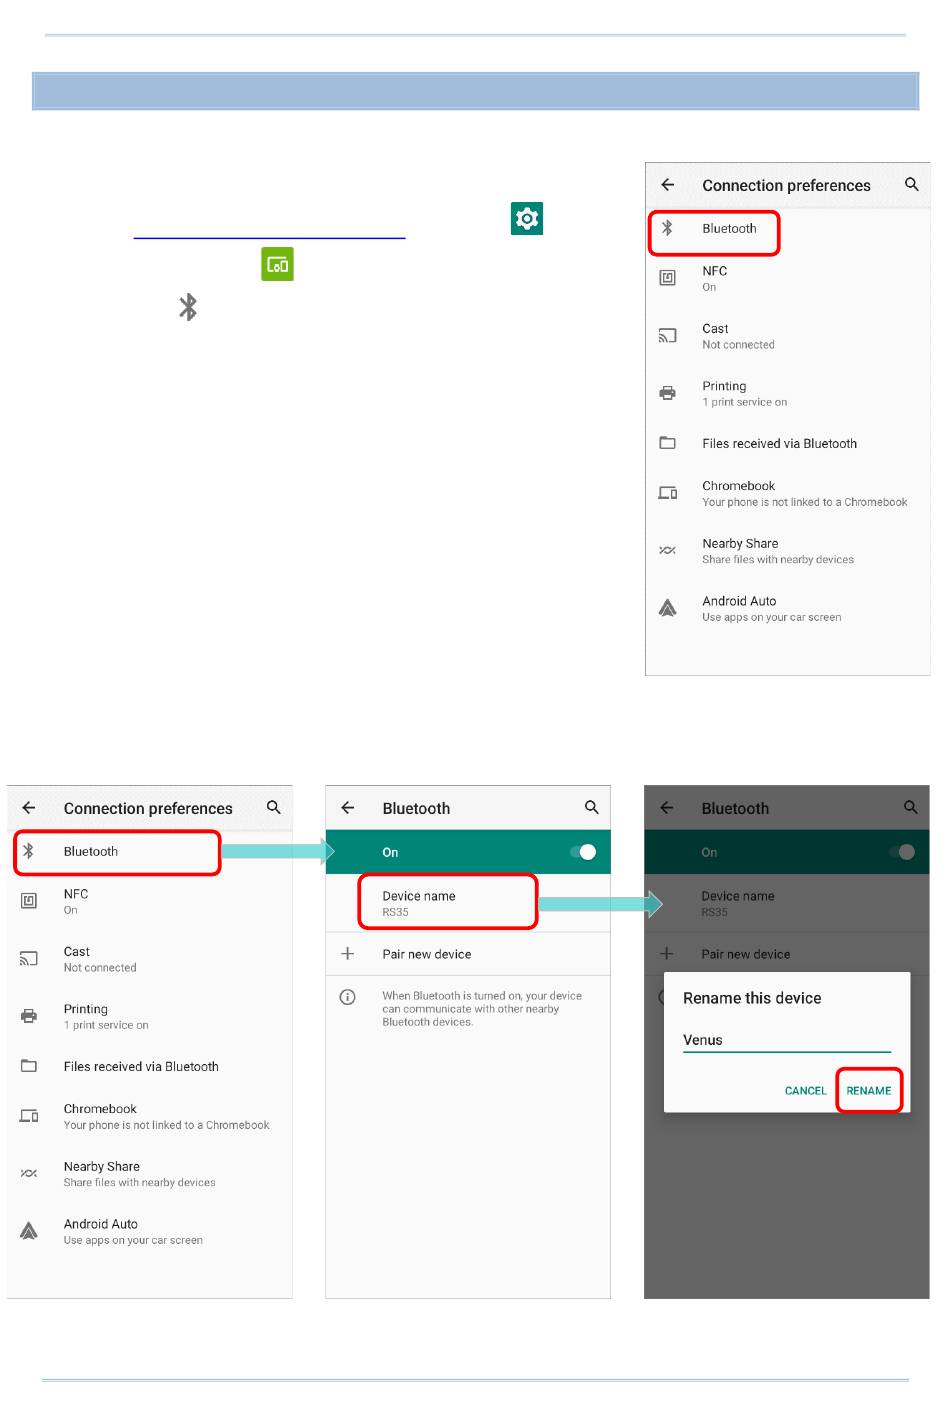Tap dimmed Pair new device row behind dialog
Screen dimensions: 950x1419
[x=787, y=954]
